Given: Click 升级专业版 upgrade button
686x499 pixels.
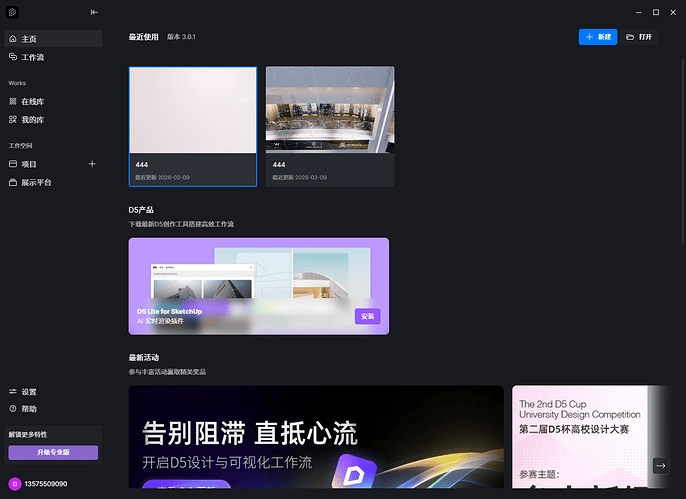Looking at the screenshot, I should [53, 452].
